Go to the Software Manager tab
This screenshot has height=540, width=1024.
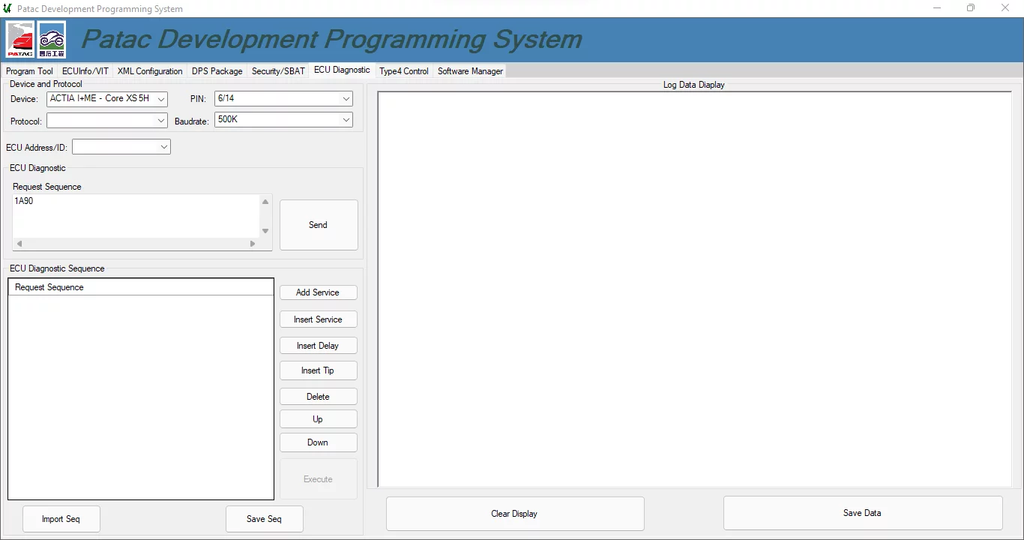[x=470, y=71]
